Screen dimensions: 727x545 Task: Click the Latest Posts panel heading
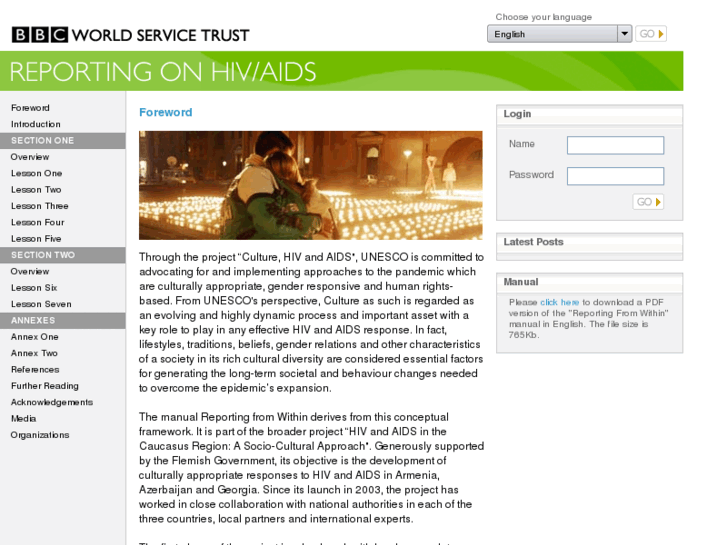533,242
